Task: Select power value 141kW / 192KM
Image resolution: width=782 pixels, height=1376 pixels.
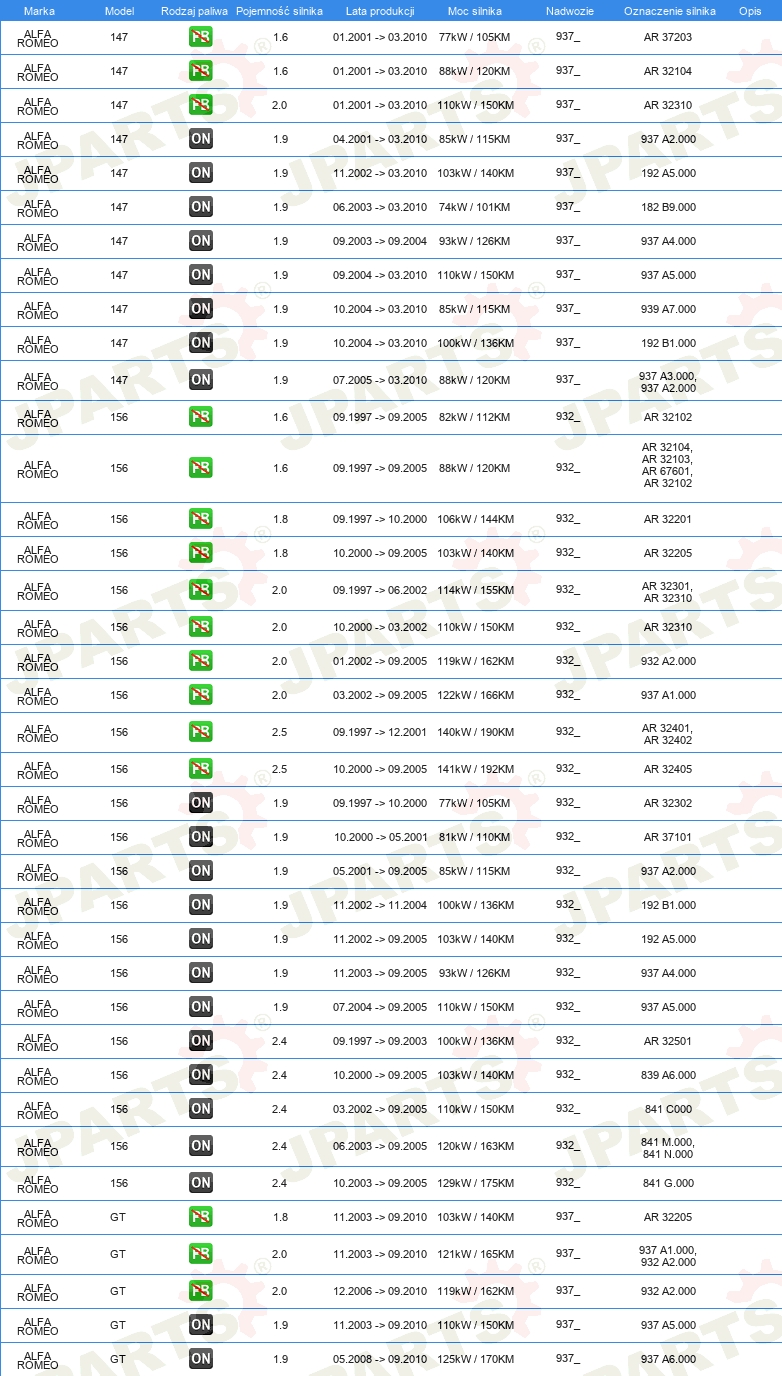Action: (476, 770)
